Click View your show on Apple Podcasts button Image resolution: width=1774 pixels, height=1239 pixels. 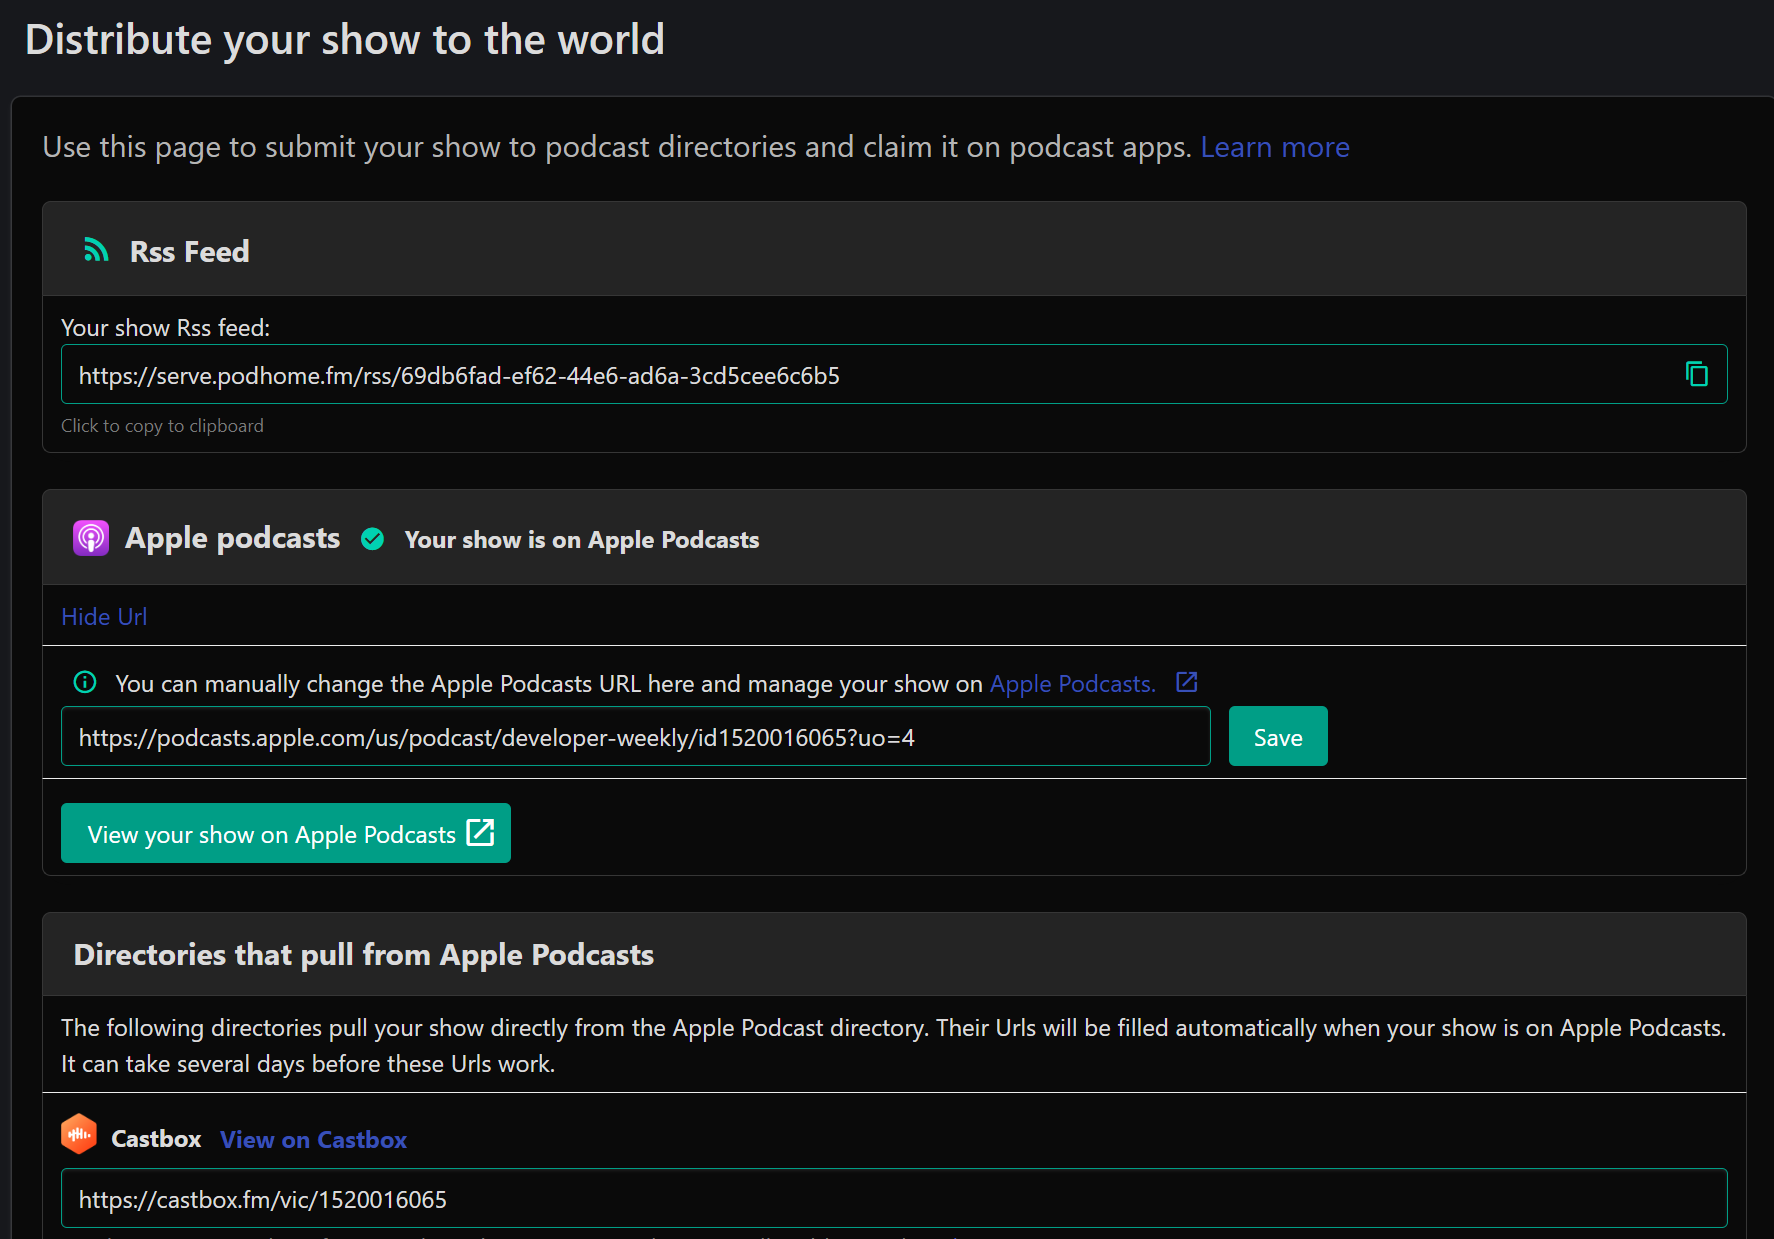point(286,833)
